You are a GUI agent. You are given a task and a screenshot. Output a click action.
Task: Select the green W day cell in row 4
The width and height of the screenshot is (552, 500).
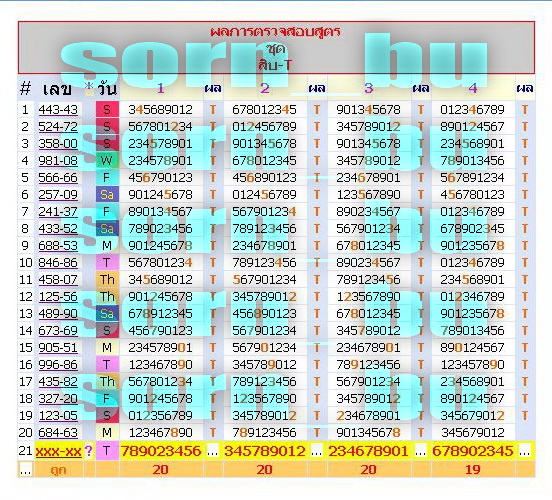(x=107, y=161)
